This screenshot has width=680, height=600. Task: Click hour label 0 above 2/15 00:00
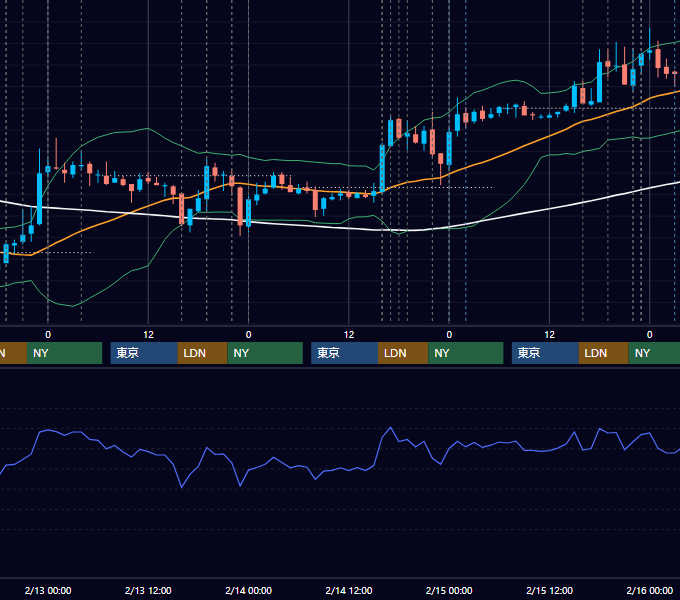[x=449, y=335]
